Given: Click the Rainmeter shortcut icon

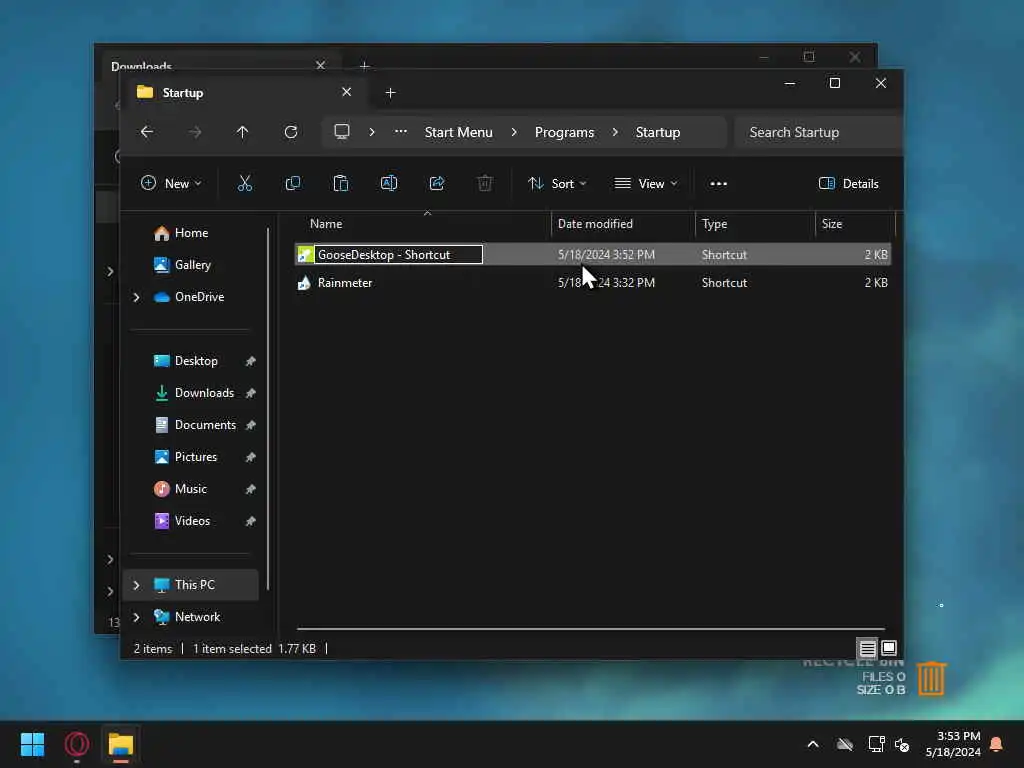Looking at the screenshot, I should [x=304, y=283].
